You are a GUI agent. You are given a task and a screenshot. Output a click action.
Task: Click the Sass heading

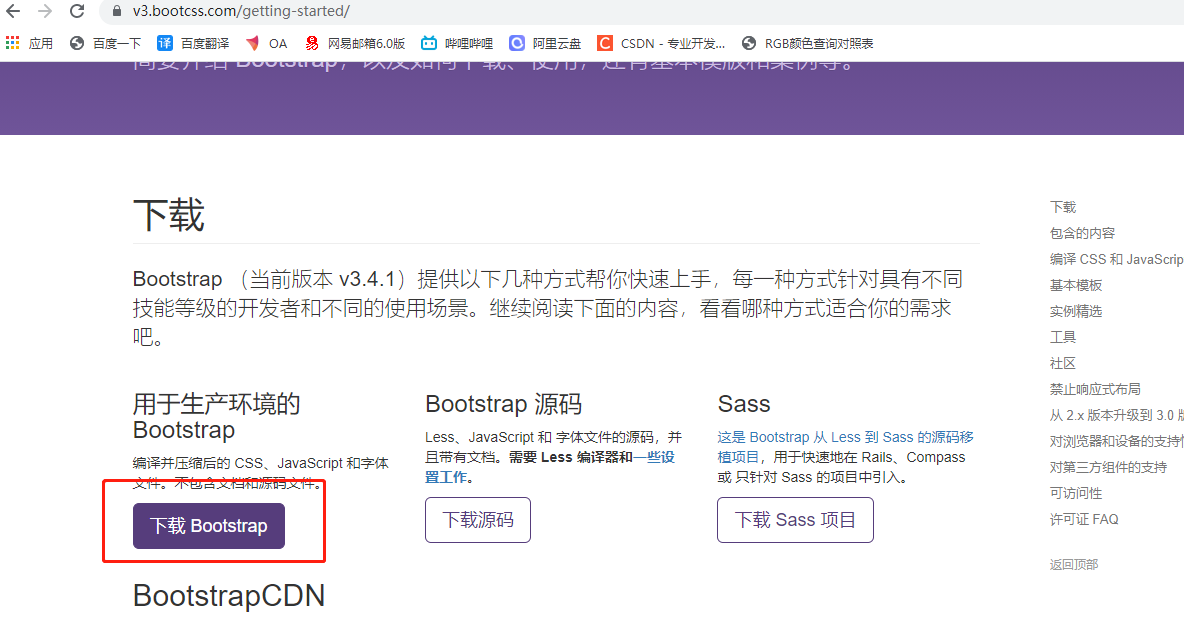tap(744, 404)
